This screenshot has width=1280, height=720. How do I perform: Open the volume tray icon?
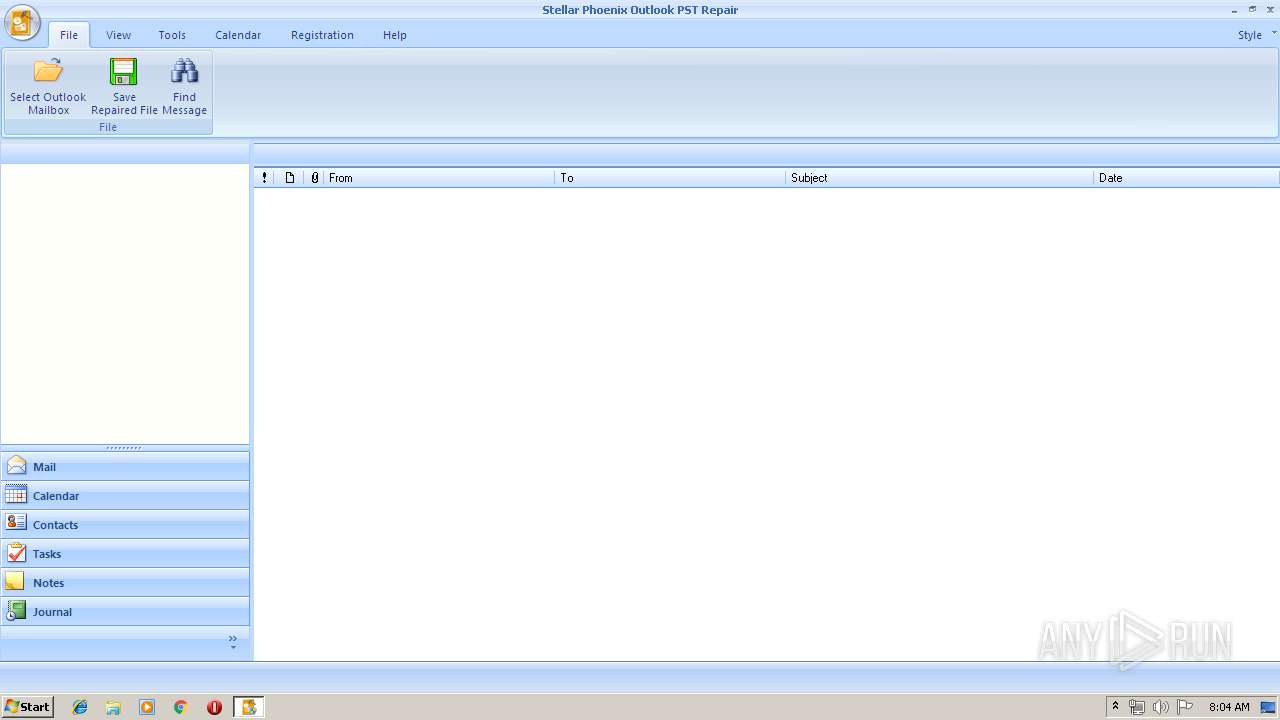(x=1160, y=707)
